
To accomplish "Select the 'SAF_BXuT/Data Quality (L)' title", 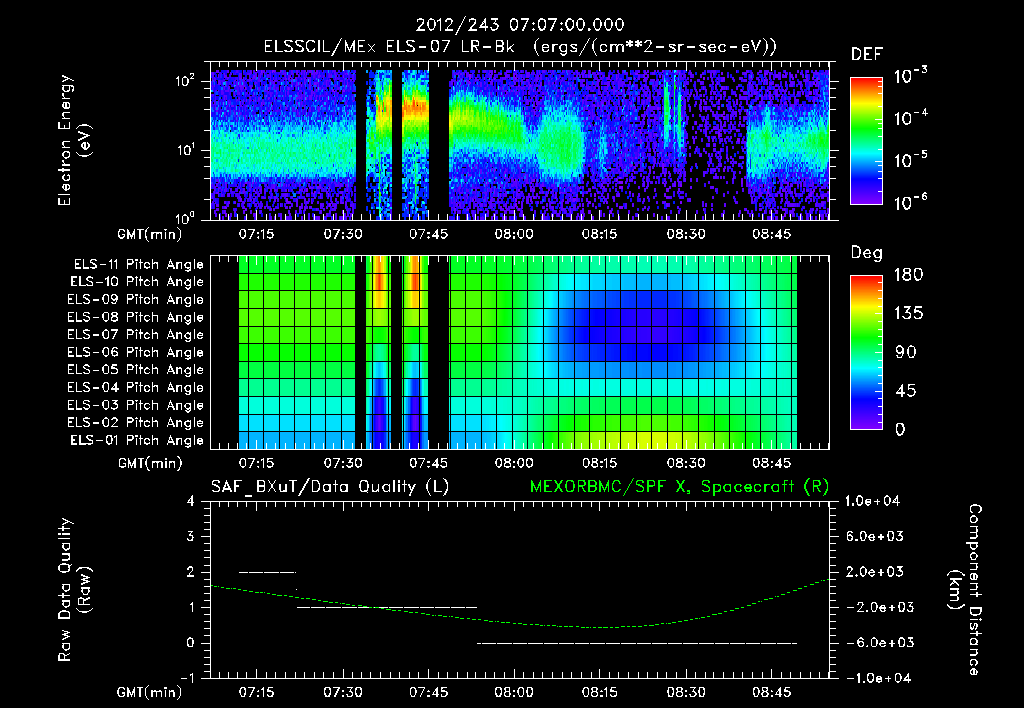I will [330, 487].
